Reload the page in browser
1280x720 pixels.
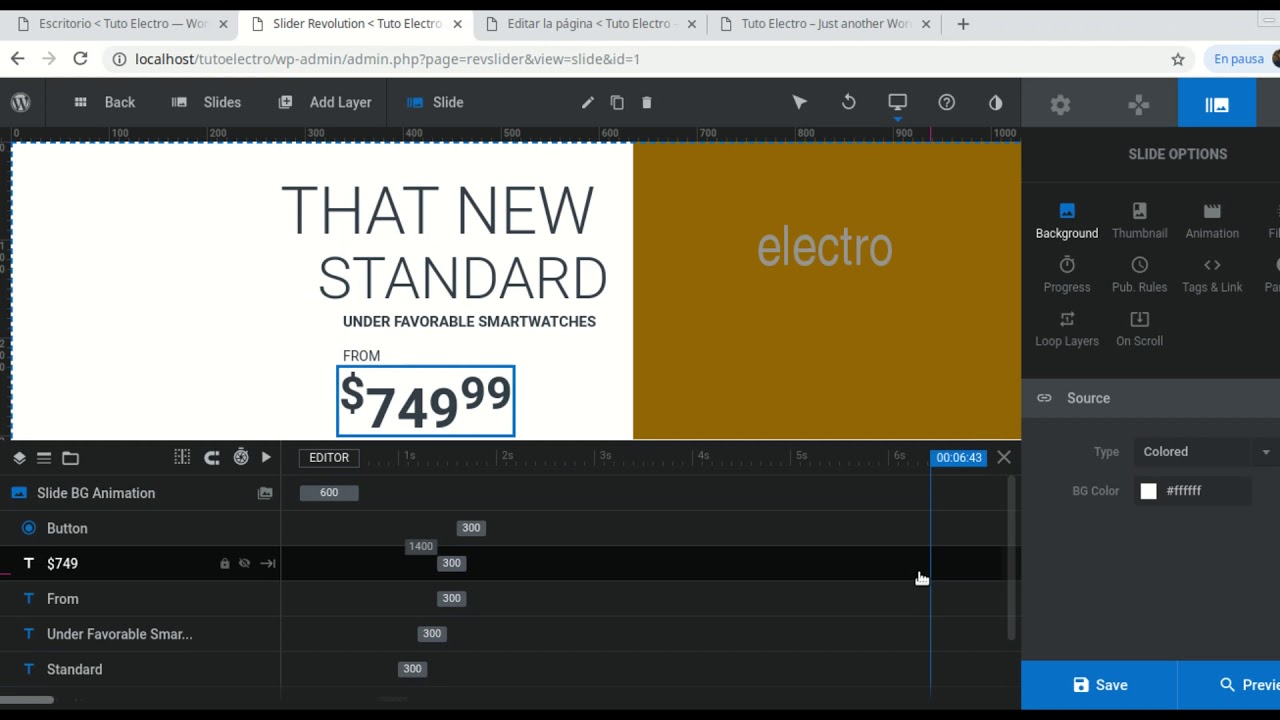point(80,59)
